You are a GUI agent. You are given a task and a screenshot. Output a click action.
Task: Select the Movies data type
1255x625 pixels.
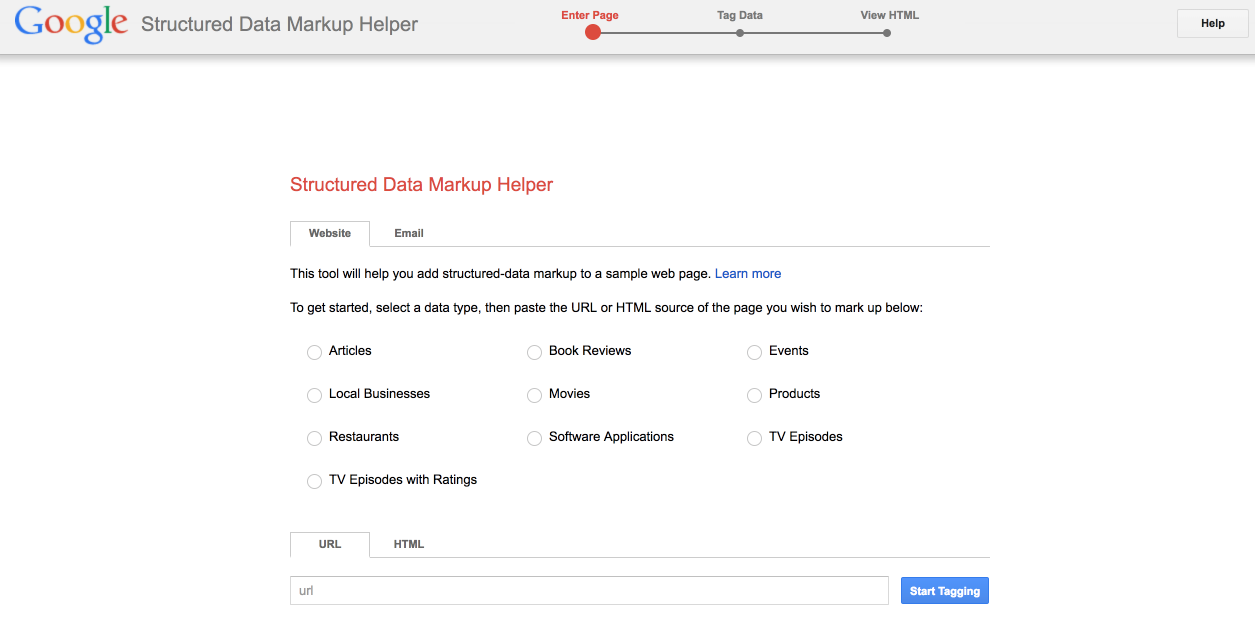click(534, 395)
